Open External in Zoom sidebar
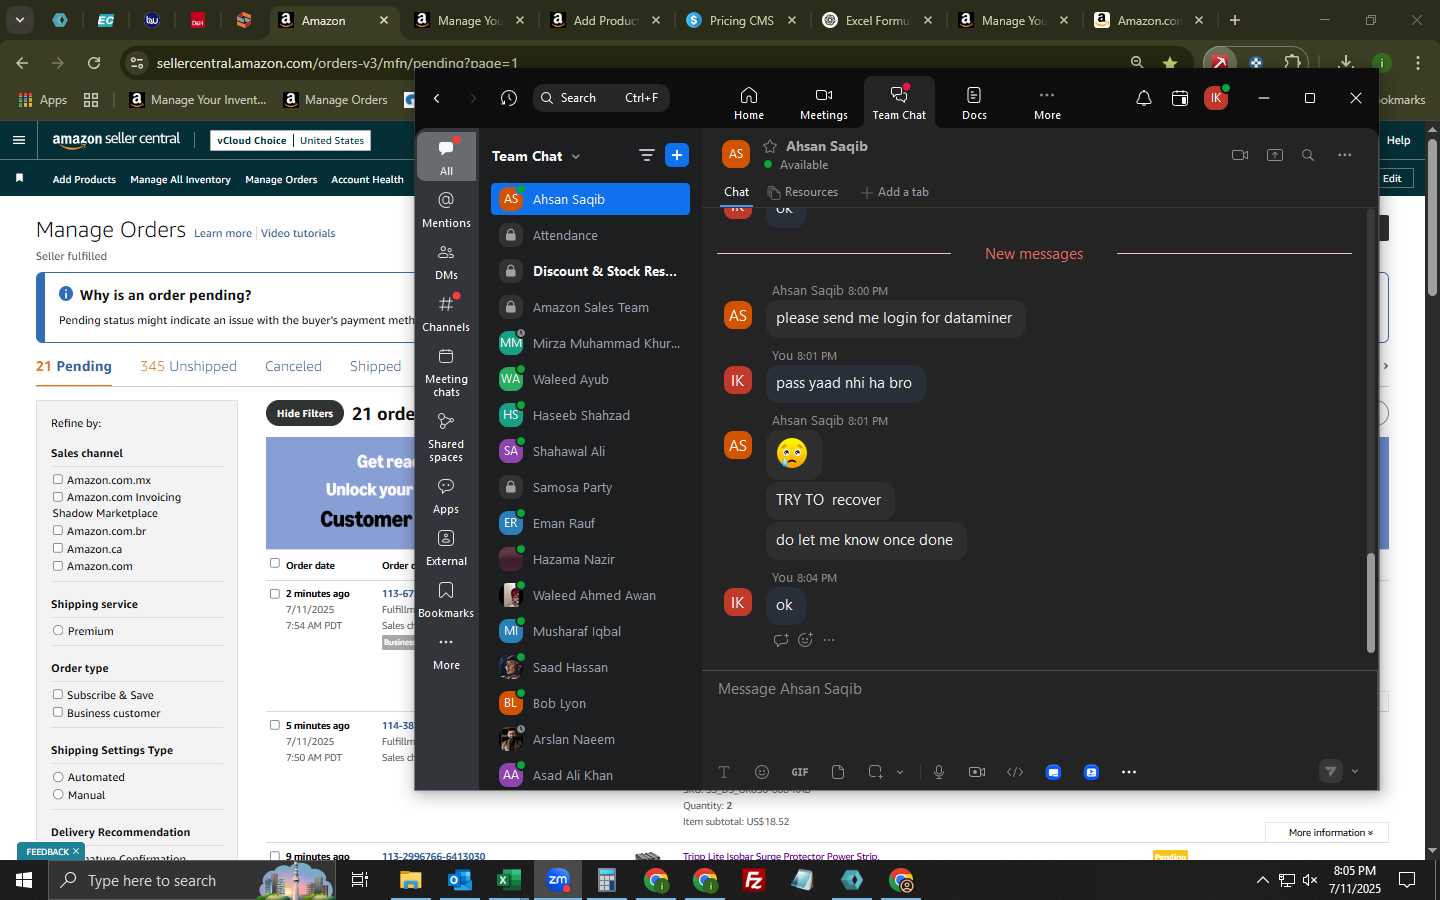 [446, 548]
